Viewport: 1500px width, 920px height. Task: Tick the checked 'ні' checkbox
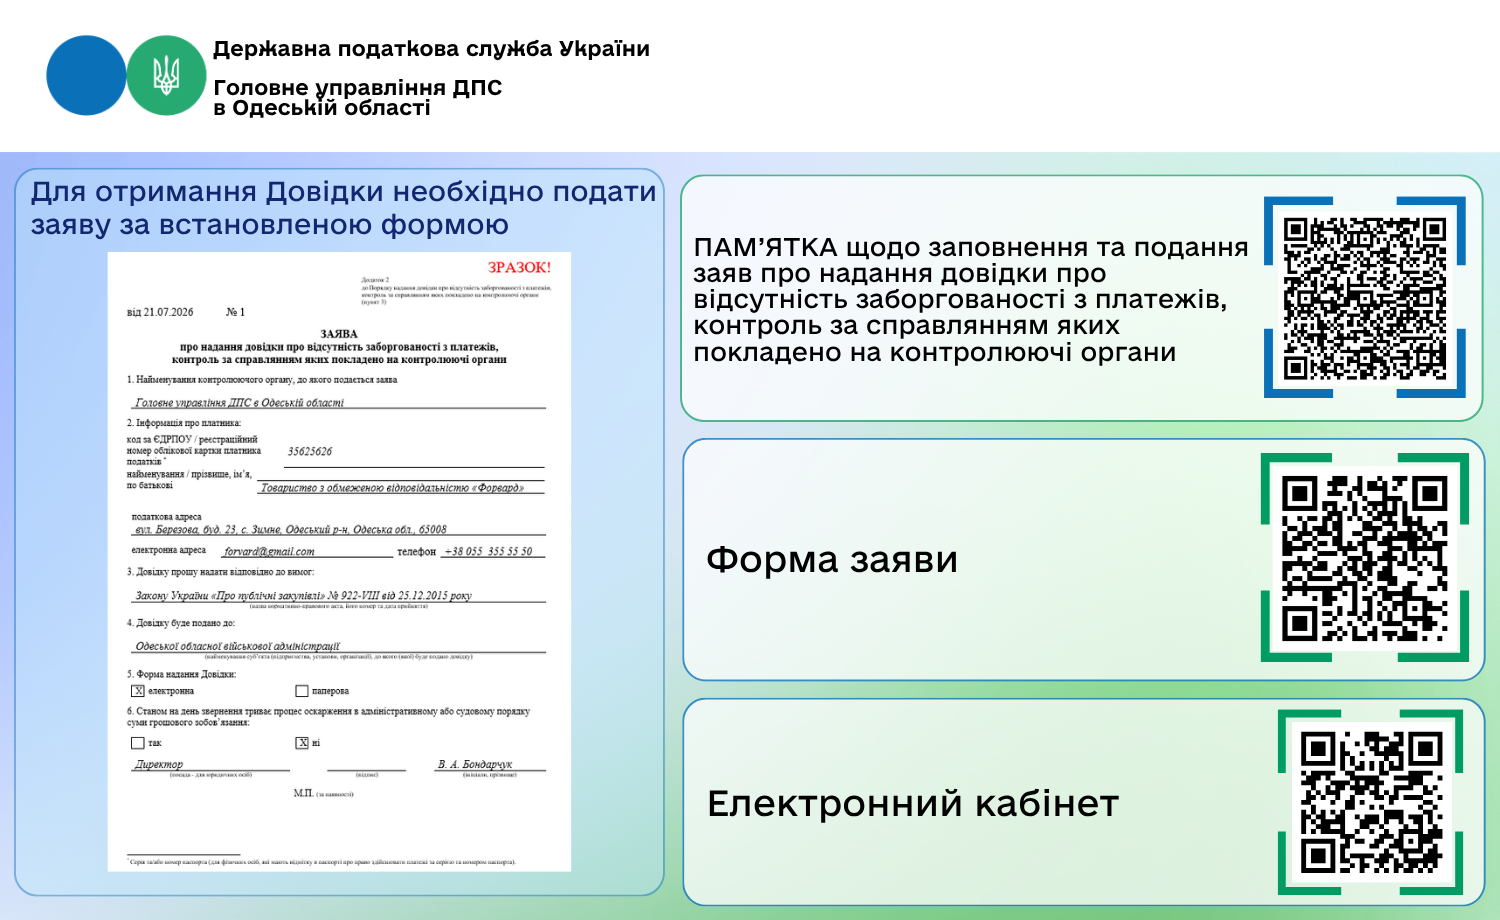pyautogui.click(x=302, y=743)
